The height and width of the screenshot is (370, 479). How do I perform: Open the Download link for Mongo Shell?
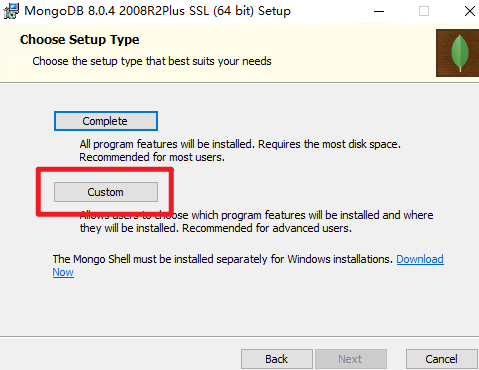[420, 259]
